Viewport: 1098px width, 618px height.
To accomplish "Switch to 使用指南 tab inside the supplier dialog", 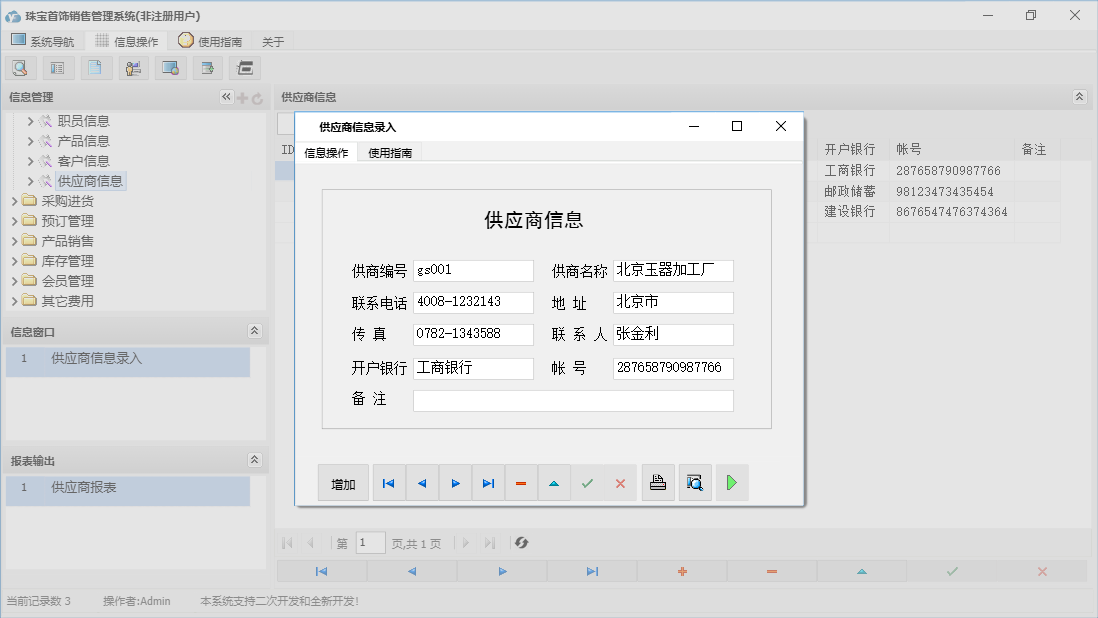I will 390,153.
